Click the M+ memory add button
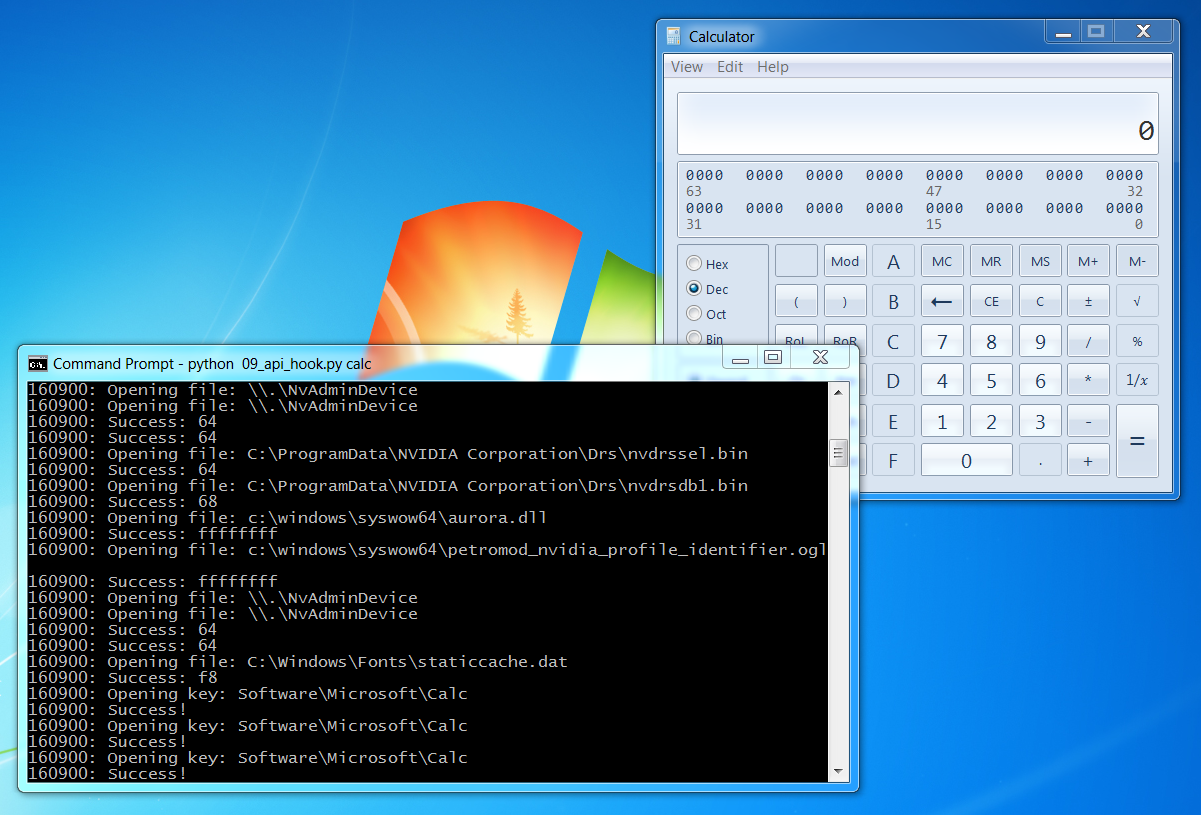The height and width of the screenshot is (815, 1201). click(1088, 261)
